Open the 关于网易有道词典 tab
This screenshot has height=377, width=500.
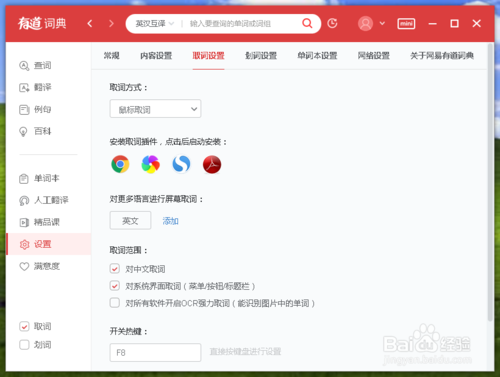[442, 56]
